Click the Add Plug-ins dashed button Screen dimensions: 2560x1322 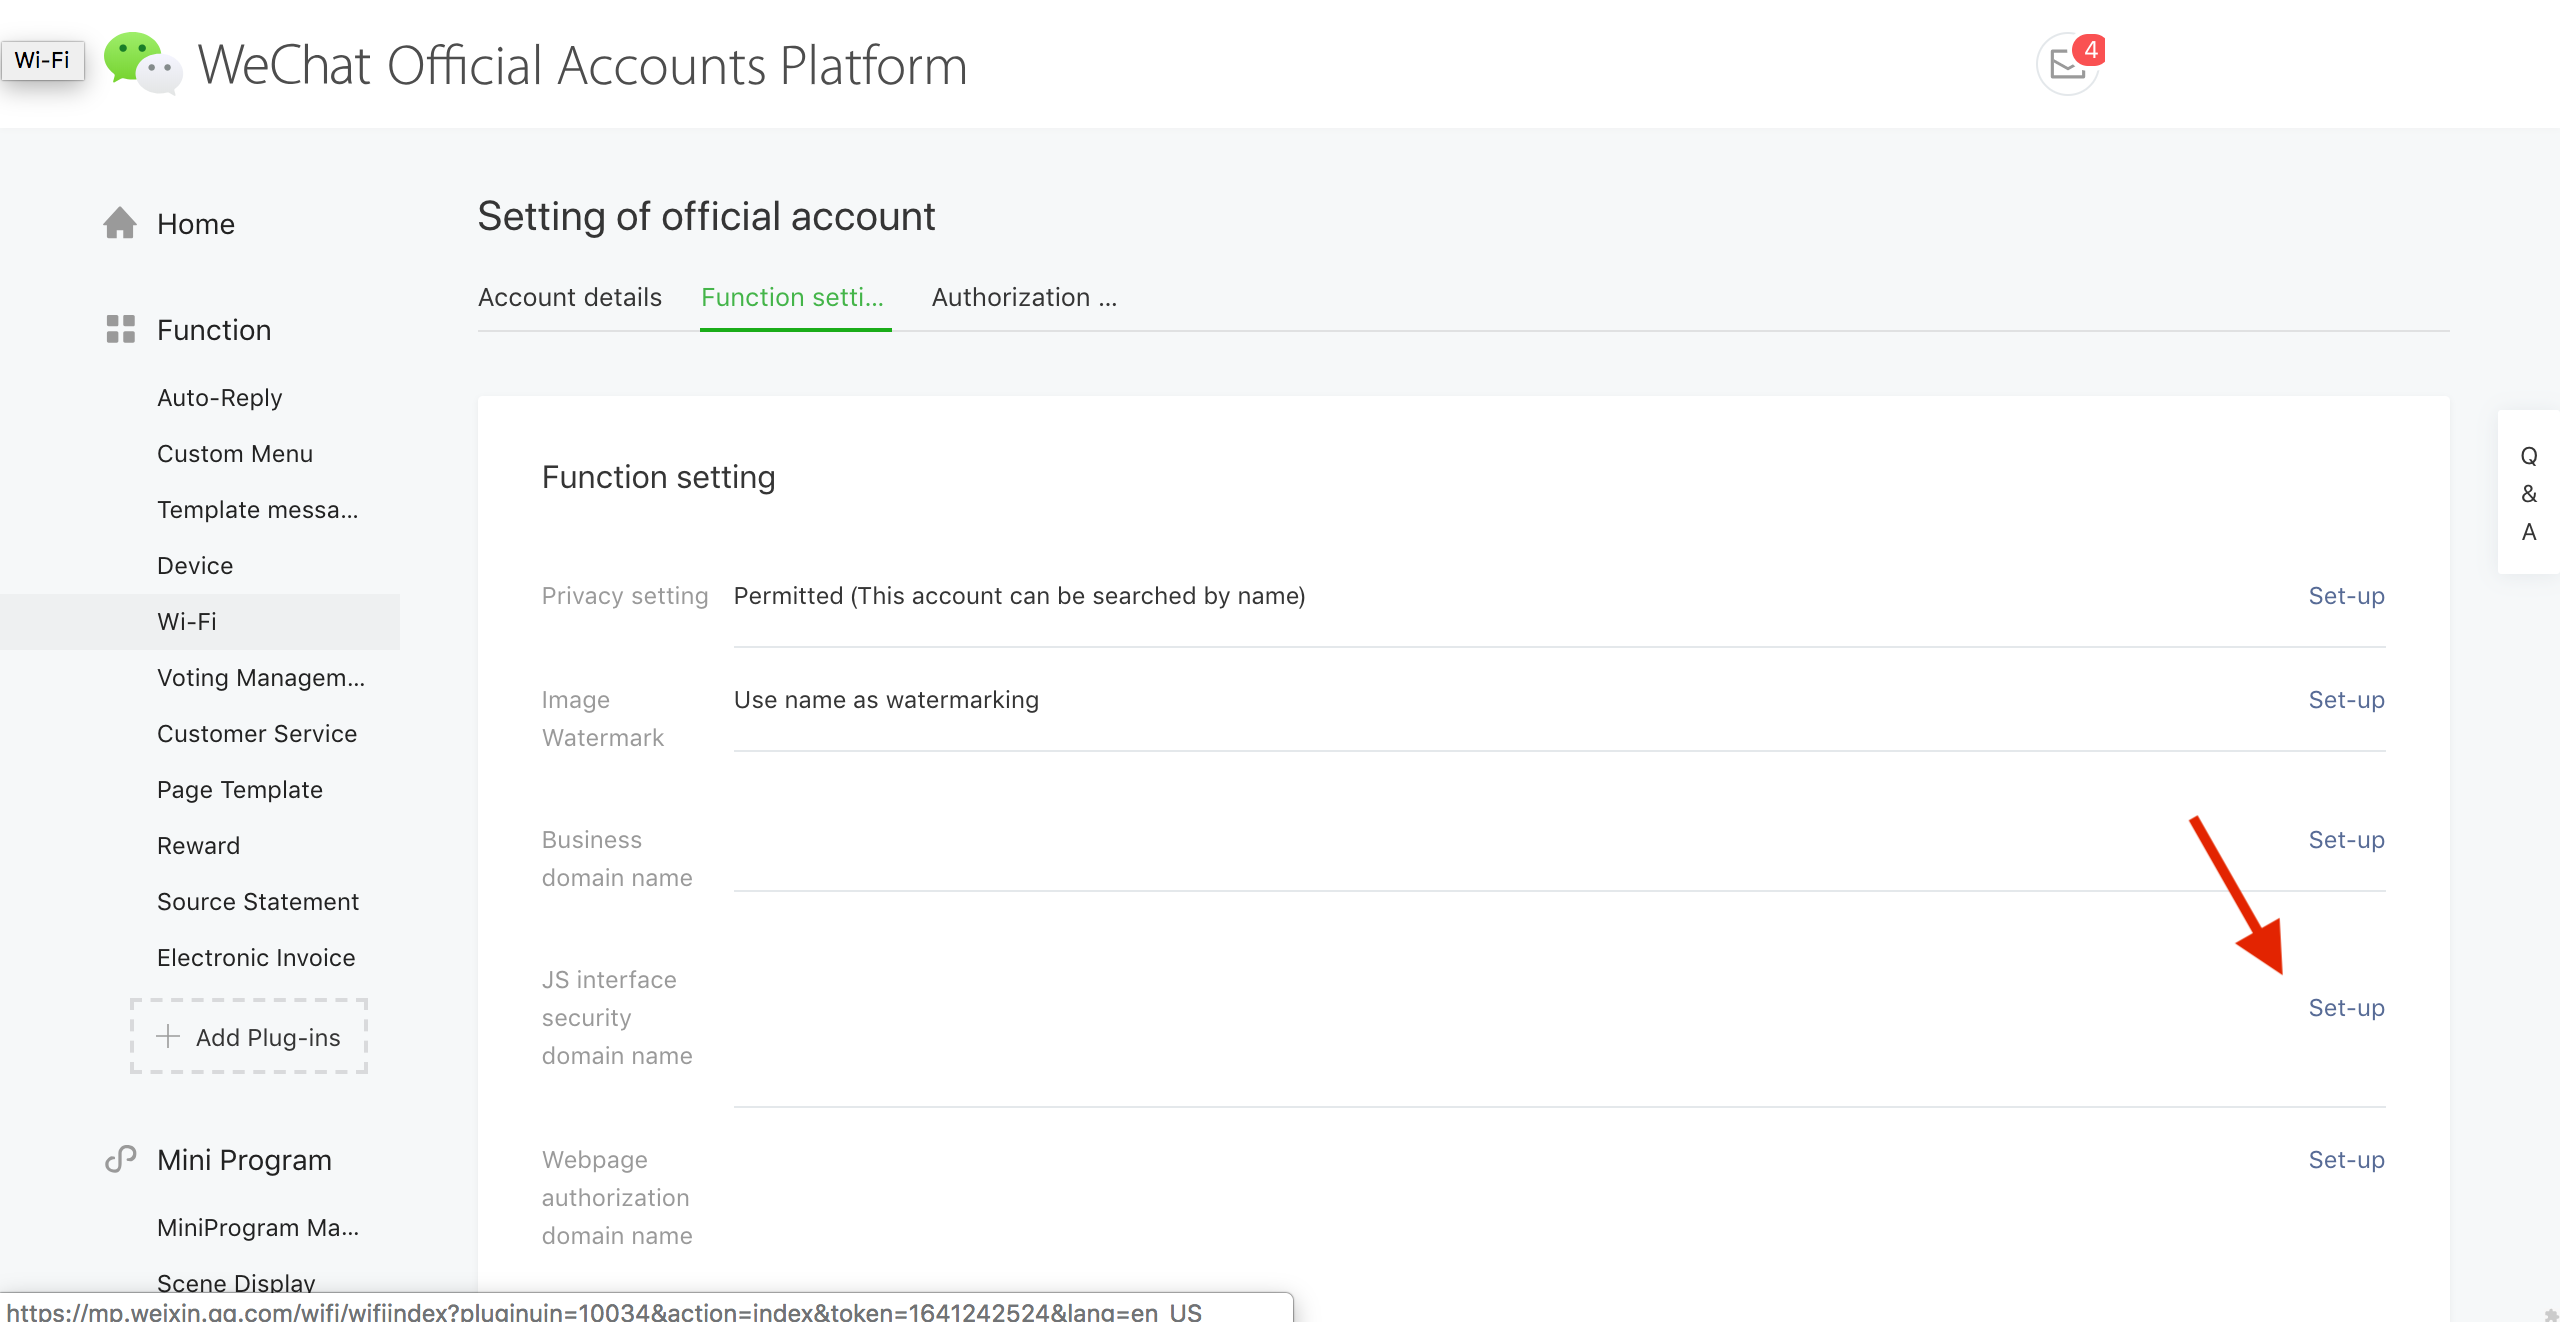pos(248,1037)
